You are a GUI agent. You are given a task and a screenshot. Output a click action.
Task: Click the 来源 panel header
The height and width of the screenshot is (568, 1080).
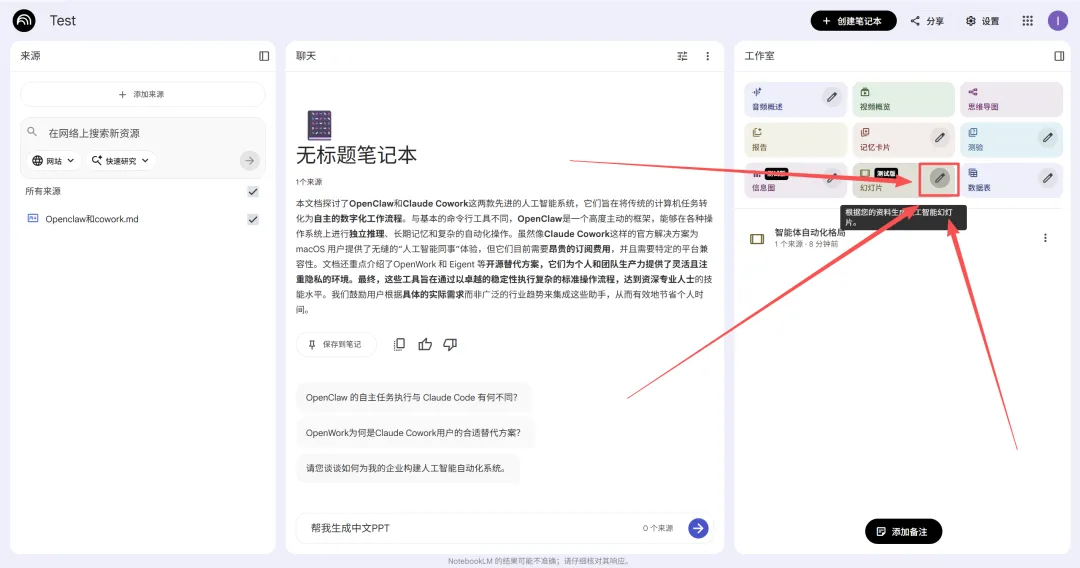30,56
